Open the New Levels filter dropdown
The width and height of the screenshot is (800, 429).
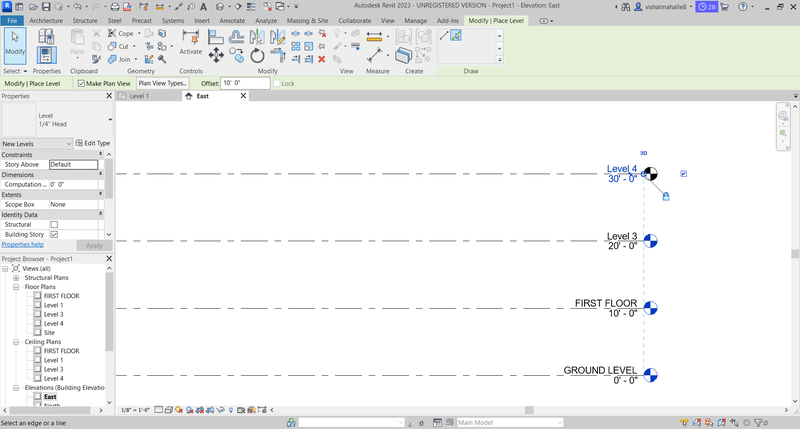[x=37, y=144]
